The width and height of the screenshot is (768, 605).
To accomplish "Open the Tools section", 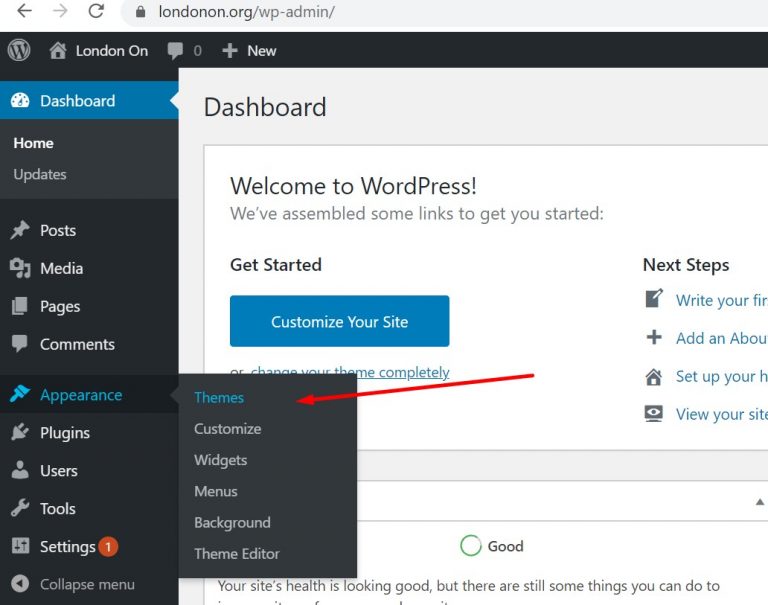I will point(58,508).
